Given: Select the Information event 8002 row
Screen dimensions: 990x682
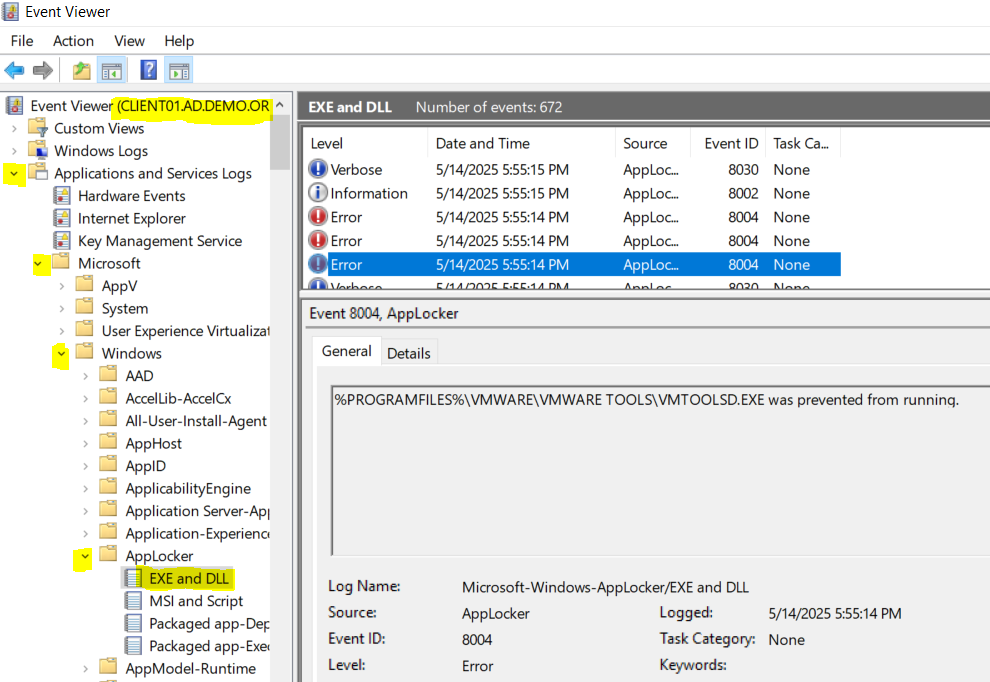Looking at the screenshot, I should click(573, 193).
